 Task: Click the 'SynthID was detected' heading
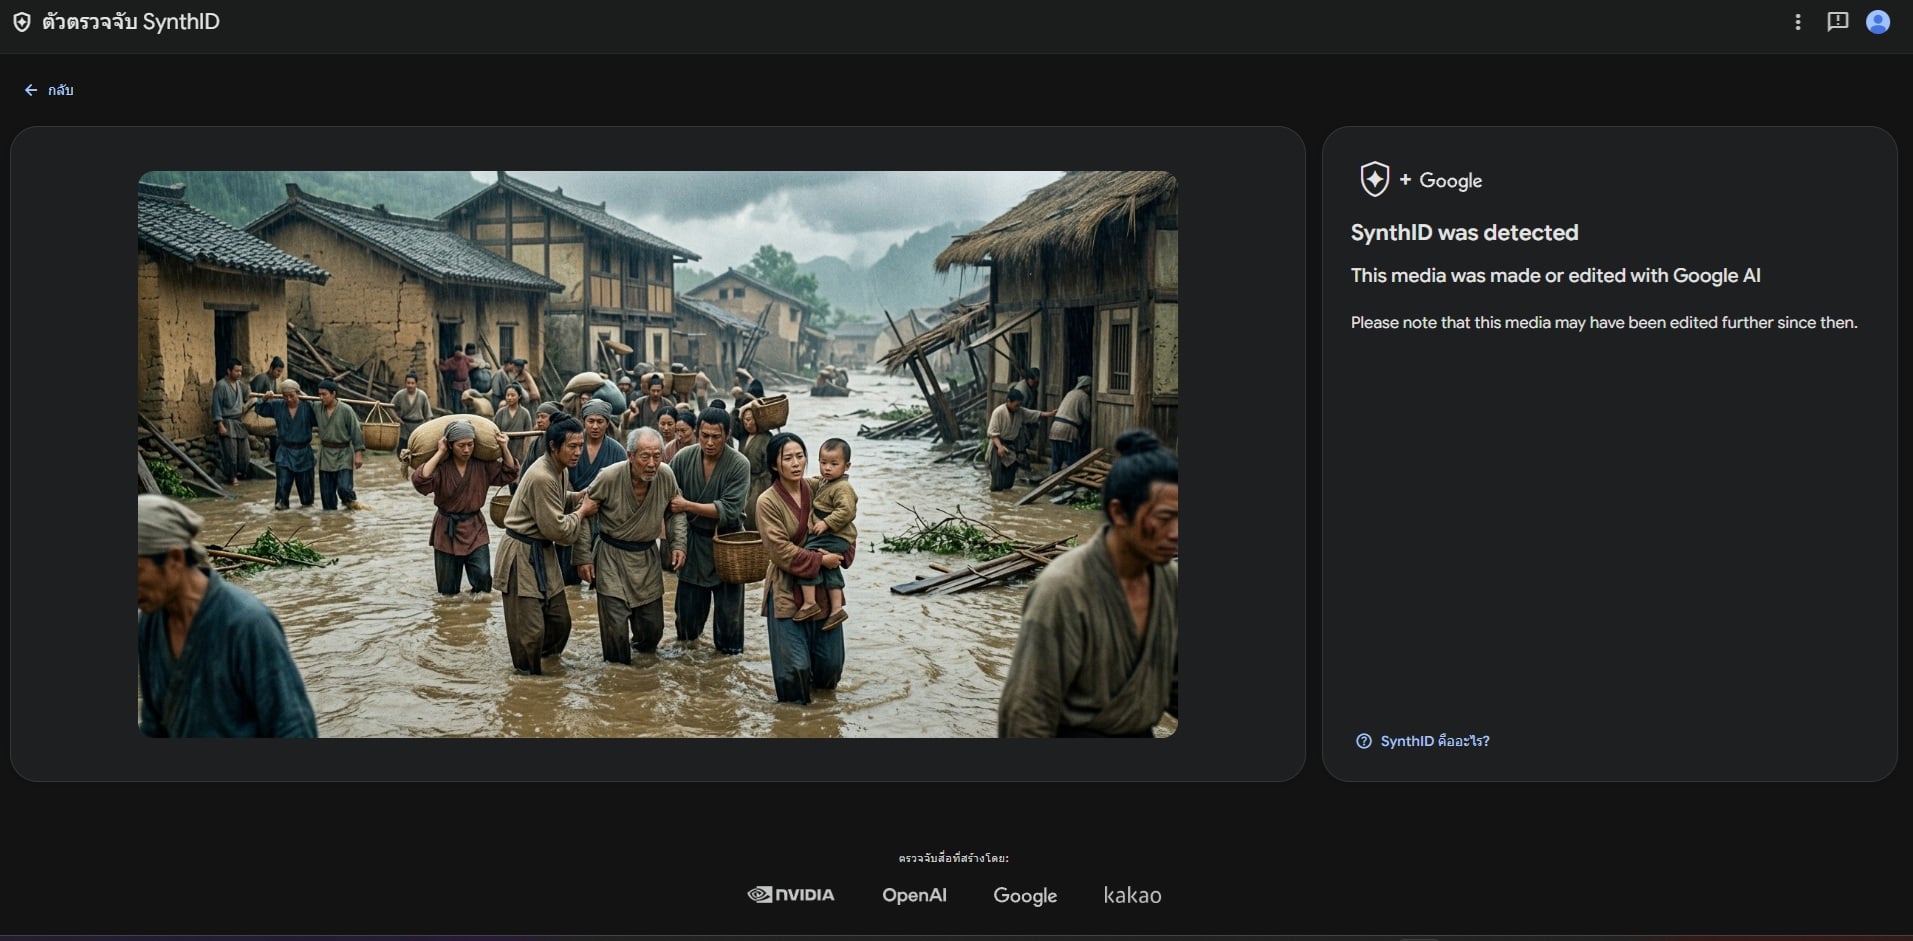click(1464, 233)
